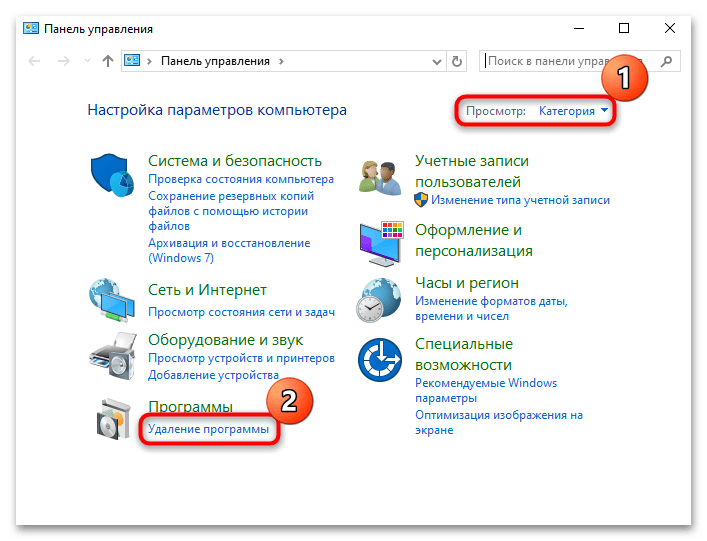
Task: Click the Настройка параметров компьютера heading
Action: pyautogui.click(x=217, y=110)
